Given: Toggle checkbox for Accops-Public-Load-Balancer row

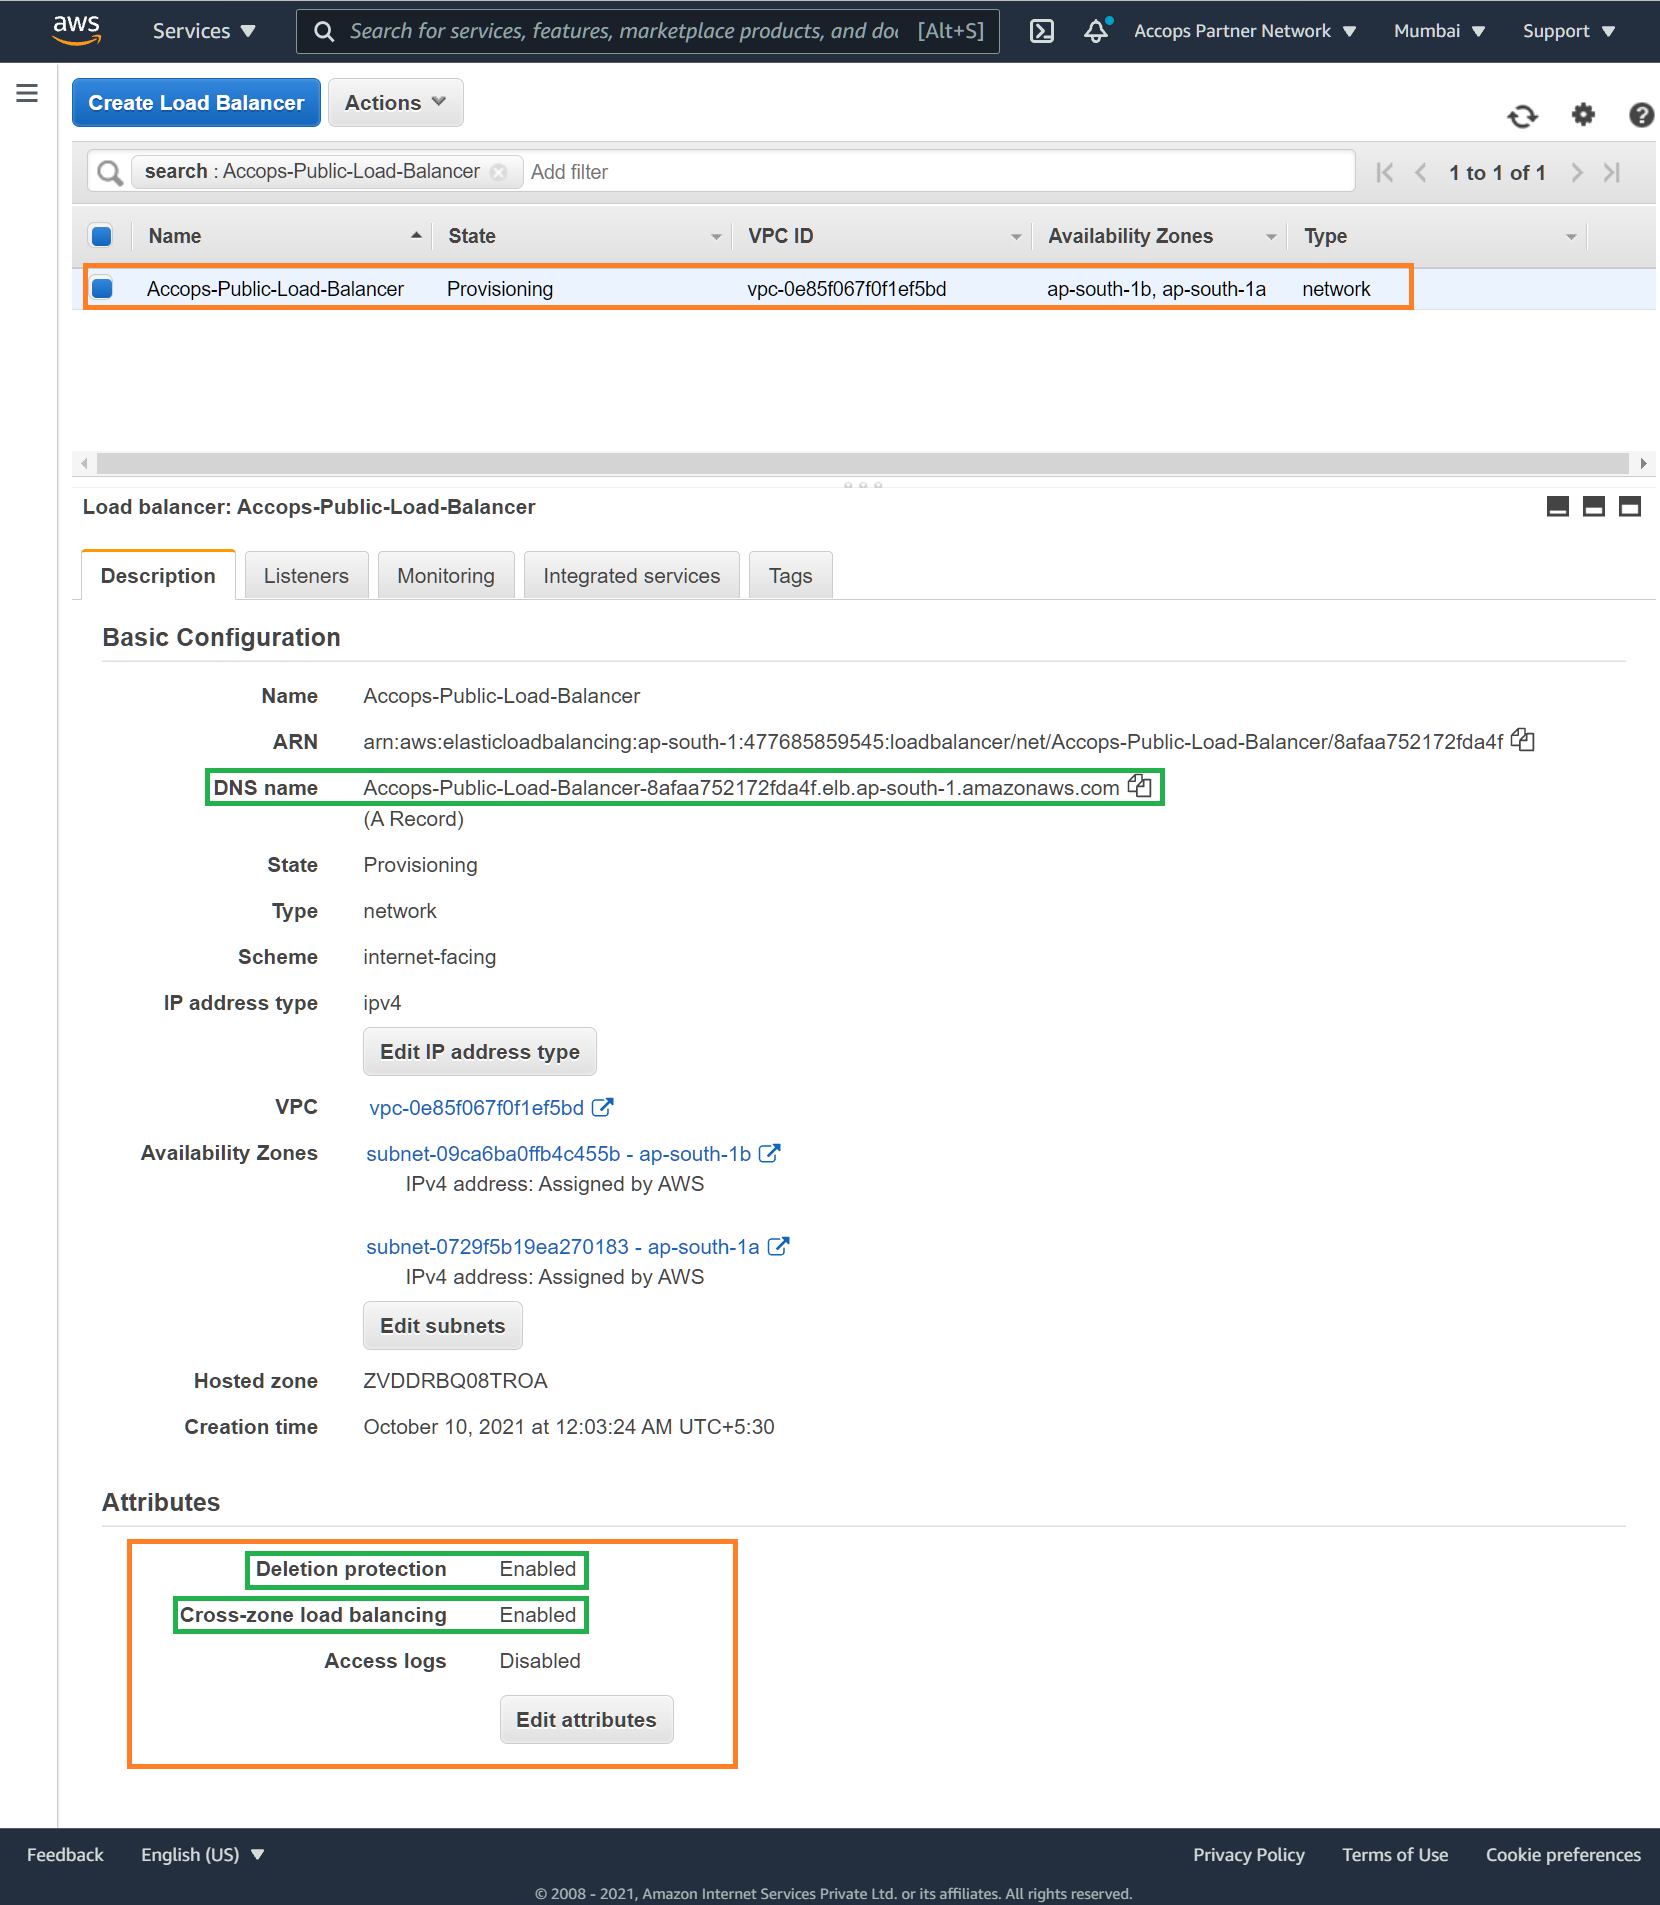Looking at the screenshot, I should click(x=101, y=289).
